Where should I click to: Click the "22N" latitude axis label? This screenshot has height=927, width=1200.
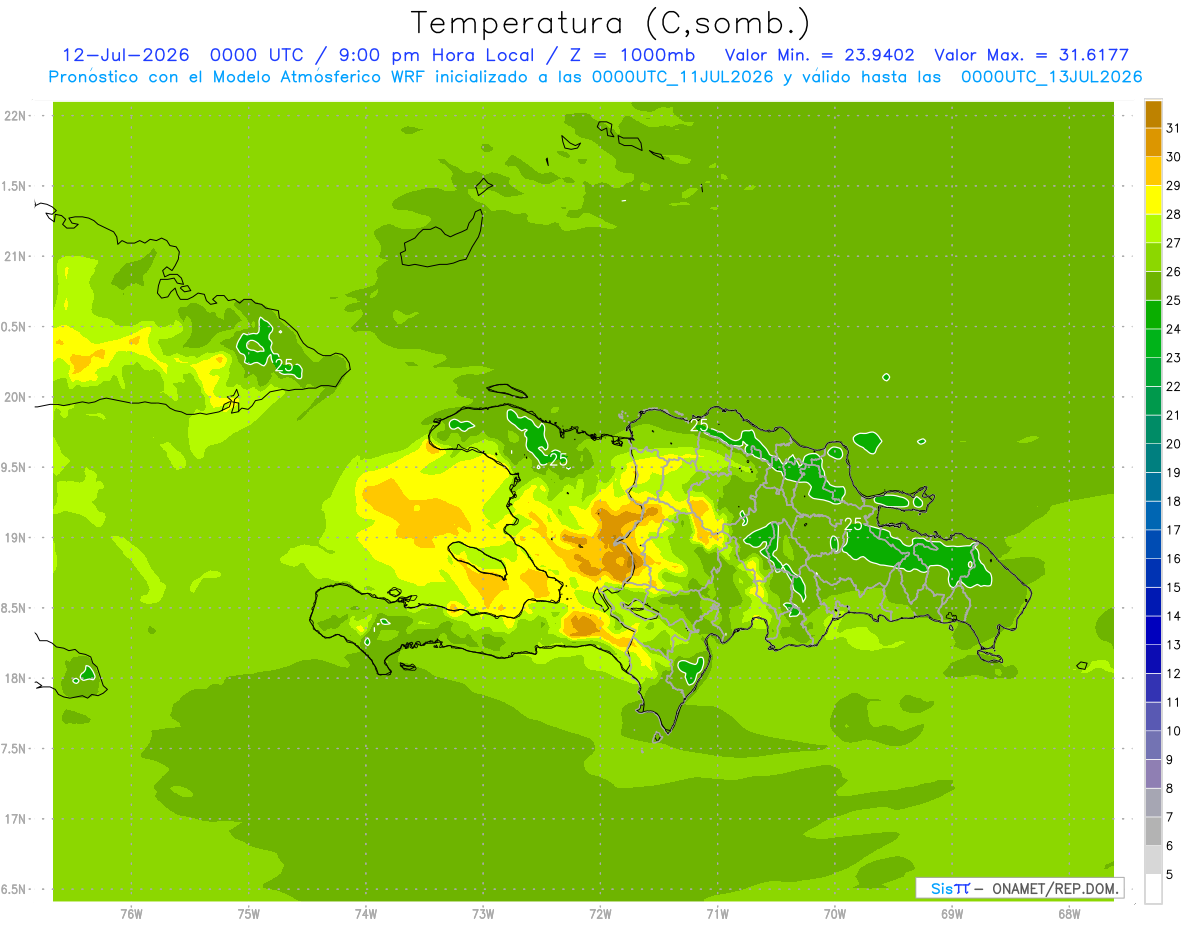pos(17,116)
